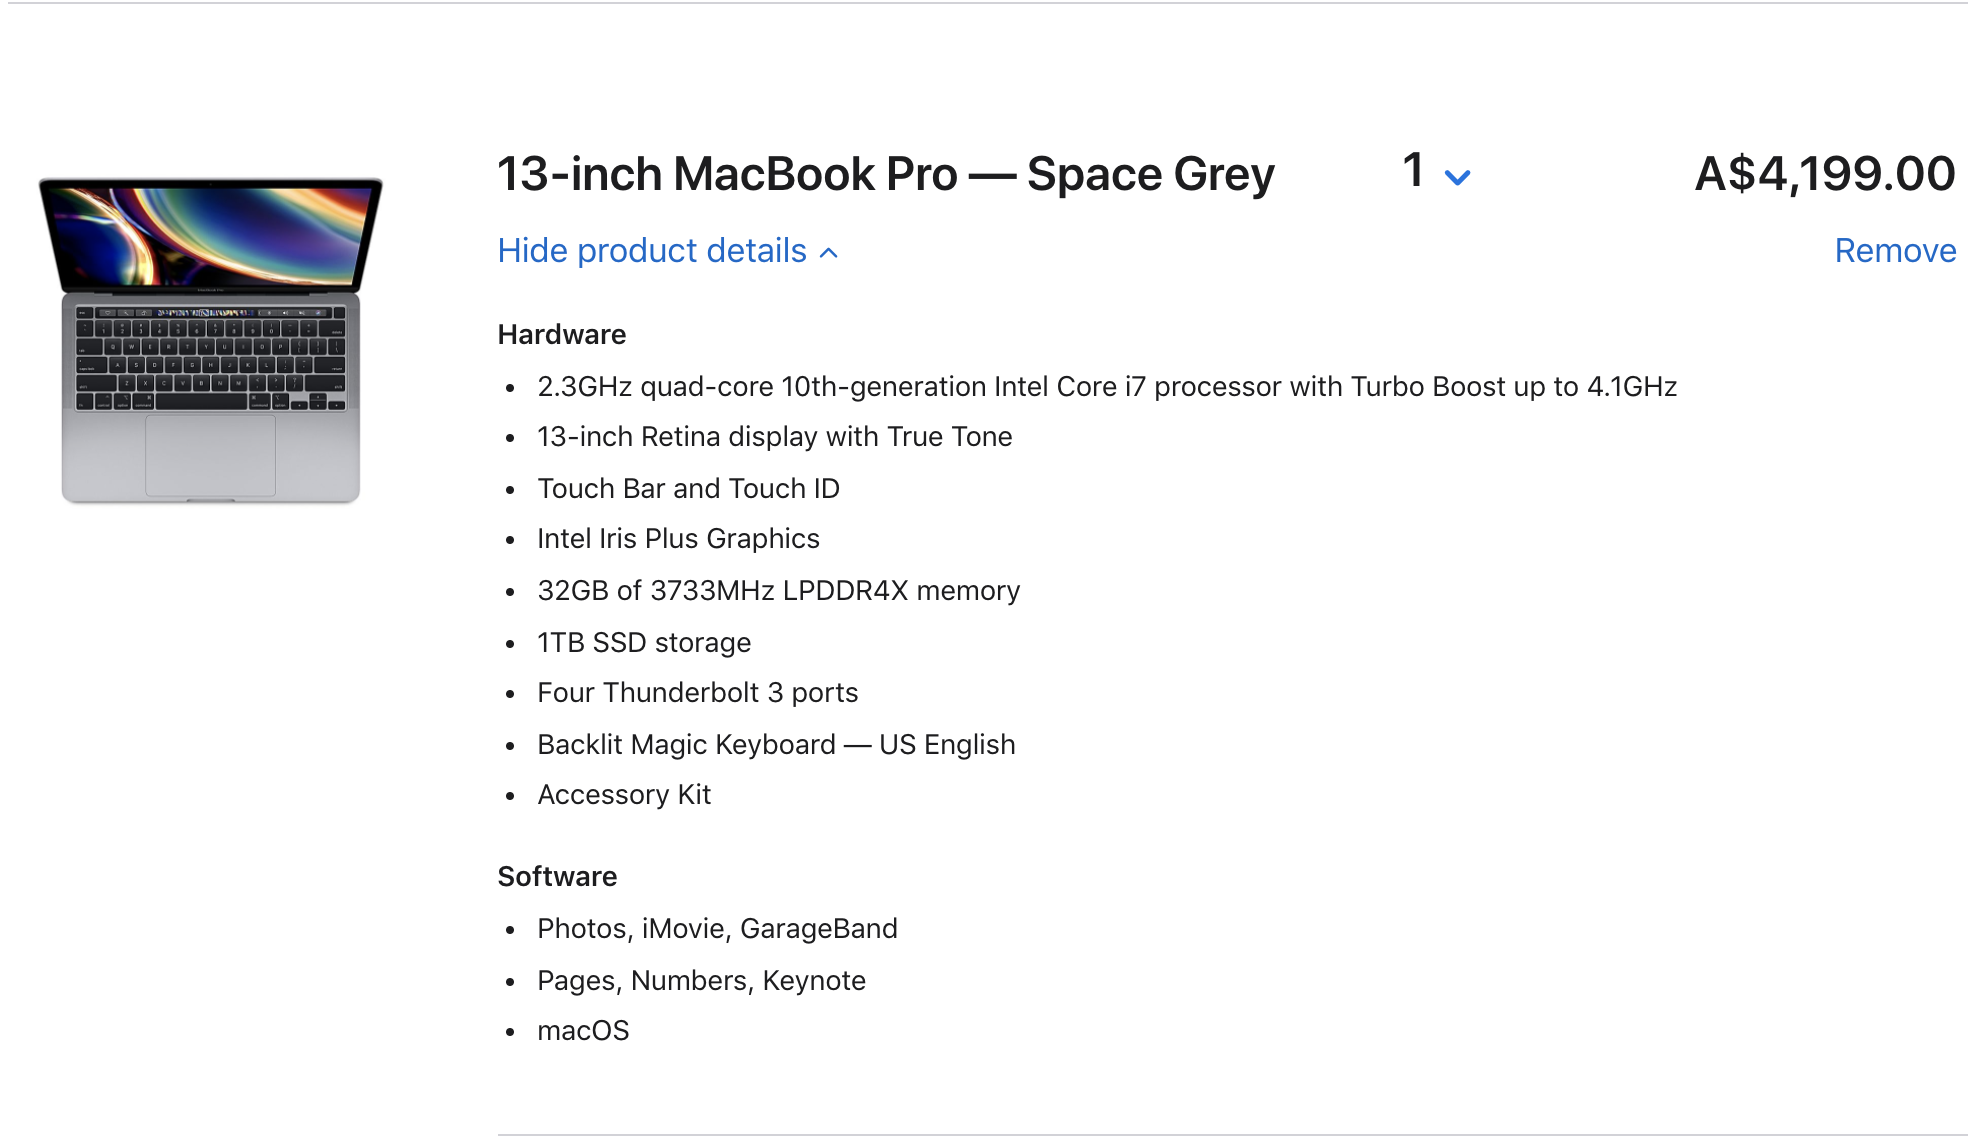Click the Intel Iris Plus Graphics item
This screenshot has width=1974, height=1140.
pyautogui.click(x=678, y=539)
